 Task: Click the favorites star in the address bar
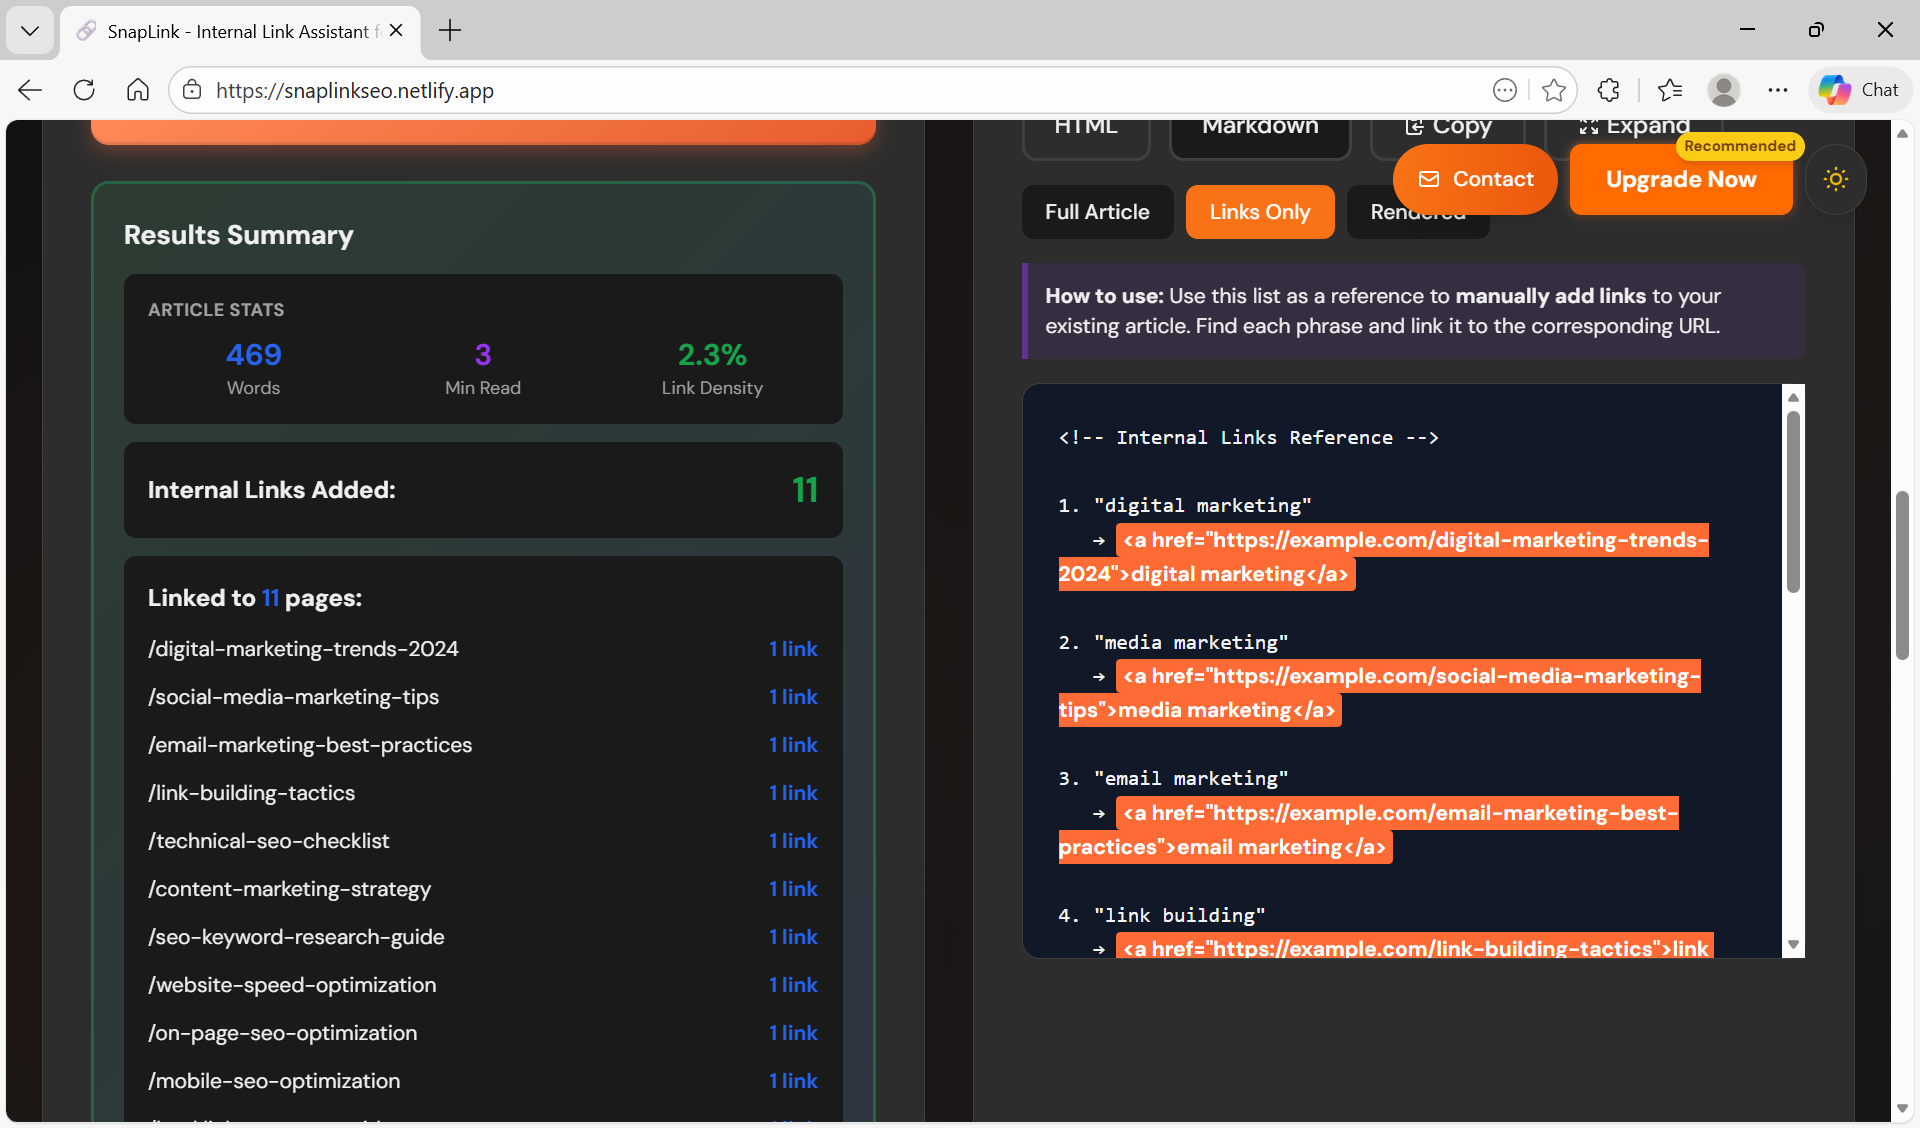(x=1554, y=90)
